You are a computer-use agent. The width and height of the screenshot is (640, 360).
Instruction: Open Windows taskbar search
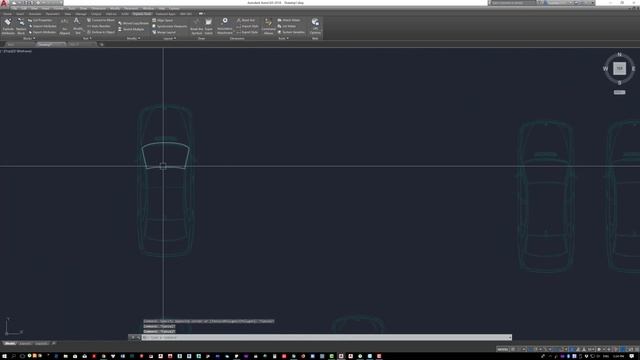(x=13, y=356)
